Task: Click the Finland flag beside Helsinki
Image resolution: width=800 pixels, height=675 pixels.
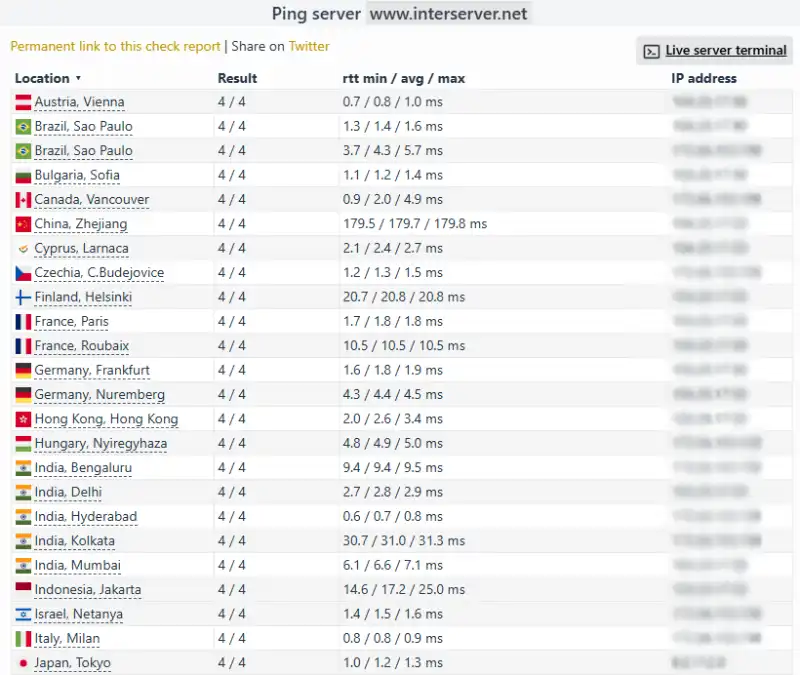Action: tap(23, 297)
